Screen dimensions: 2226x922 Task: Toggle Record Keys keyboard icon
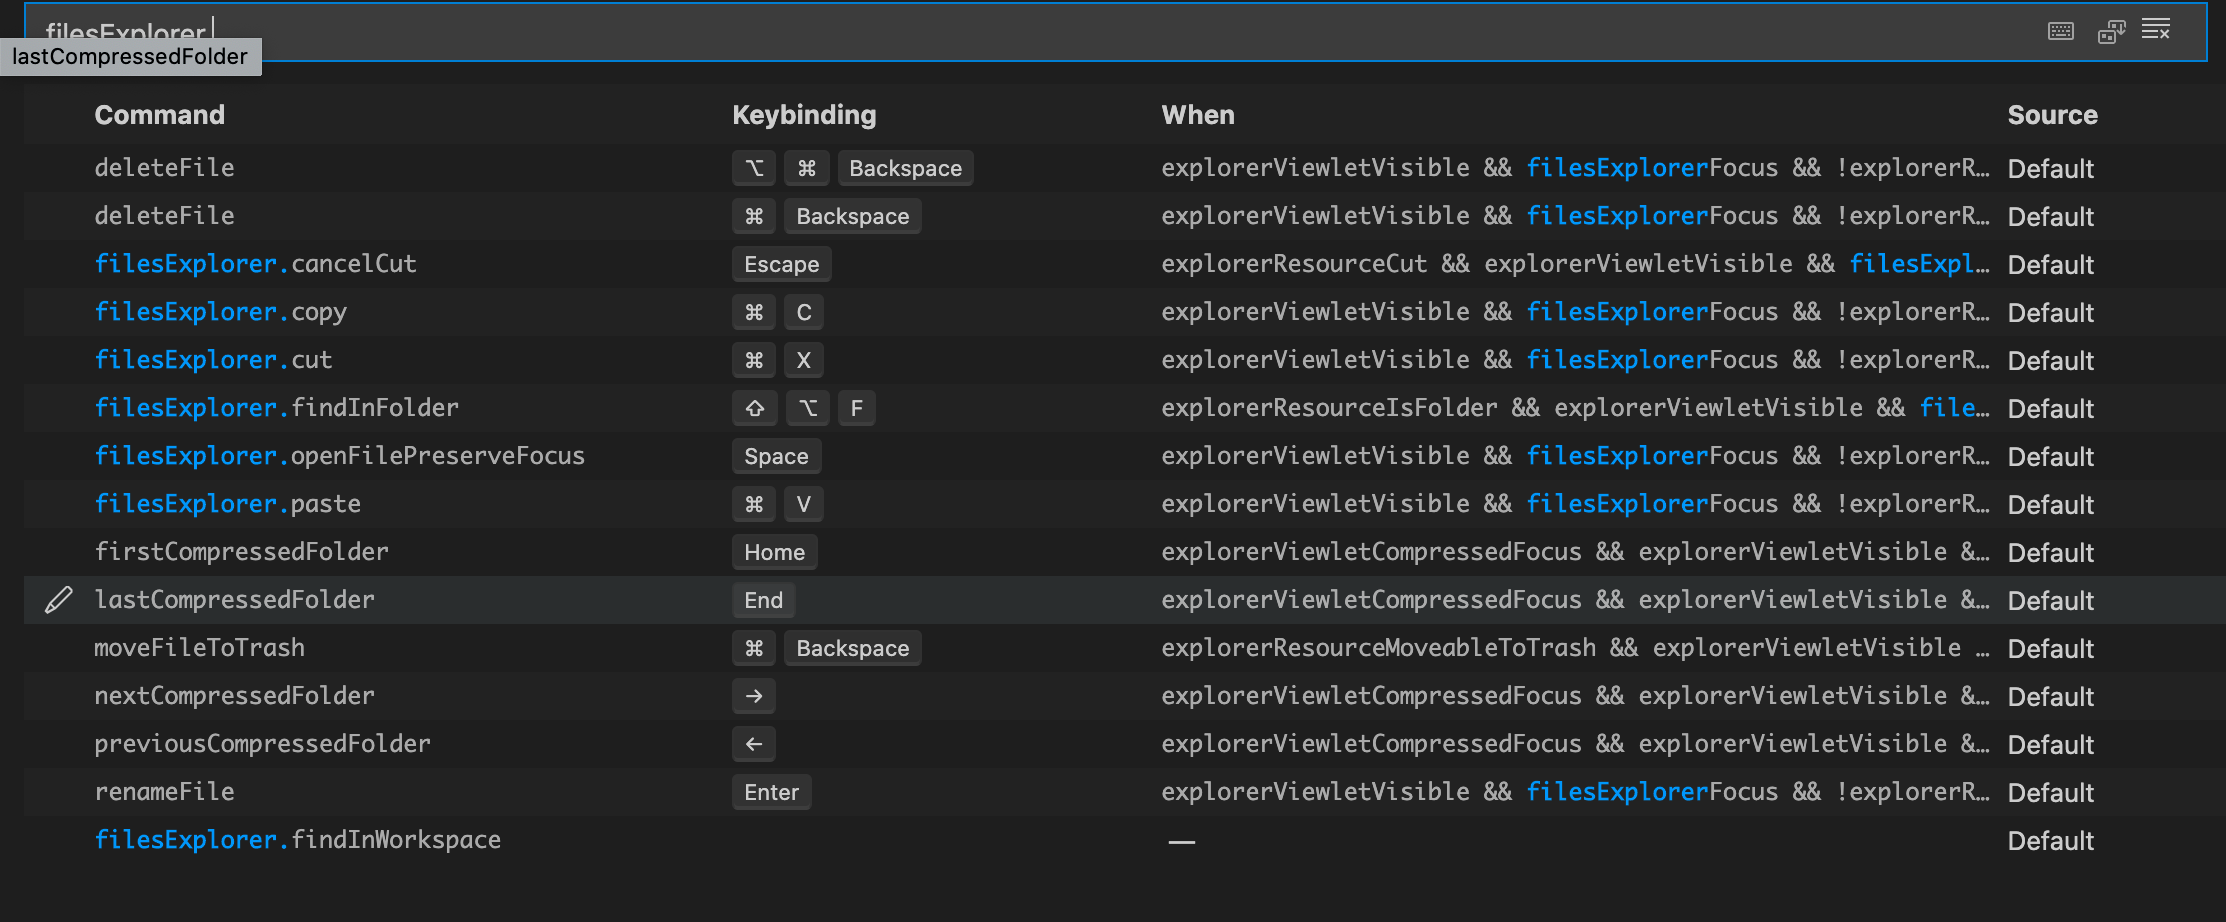(x=2060, y=31)
